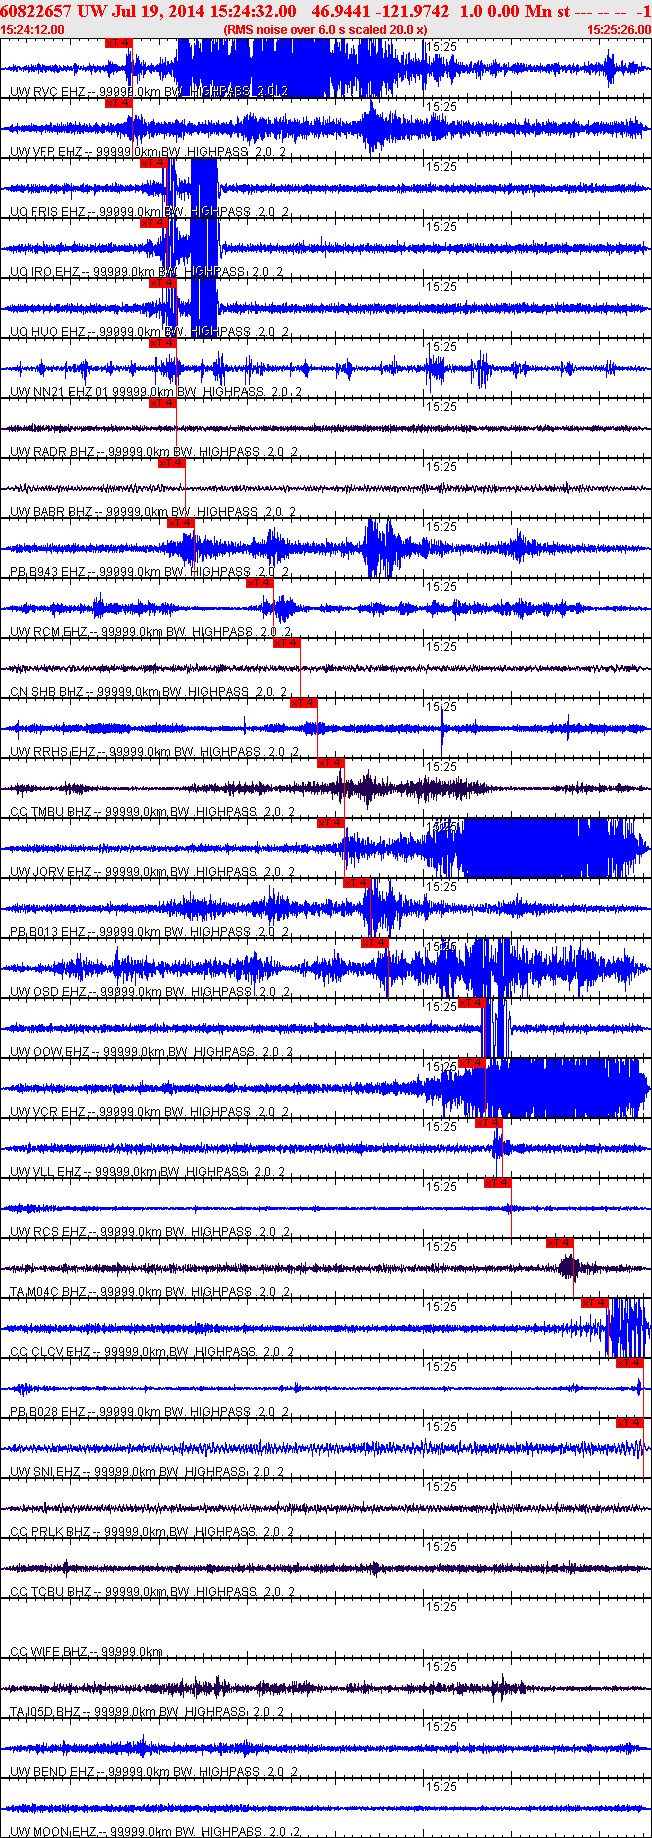Select the 'UW NN21 EHZ 01' label
This screenshot has width=652, height=1838.
[x=59, y=392]
